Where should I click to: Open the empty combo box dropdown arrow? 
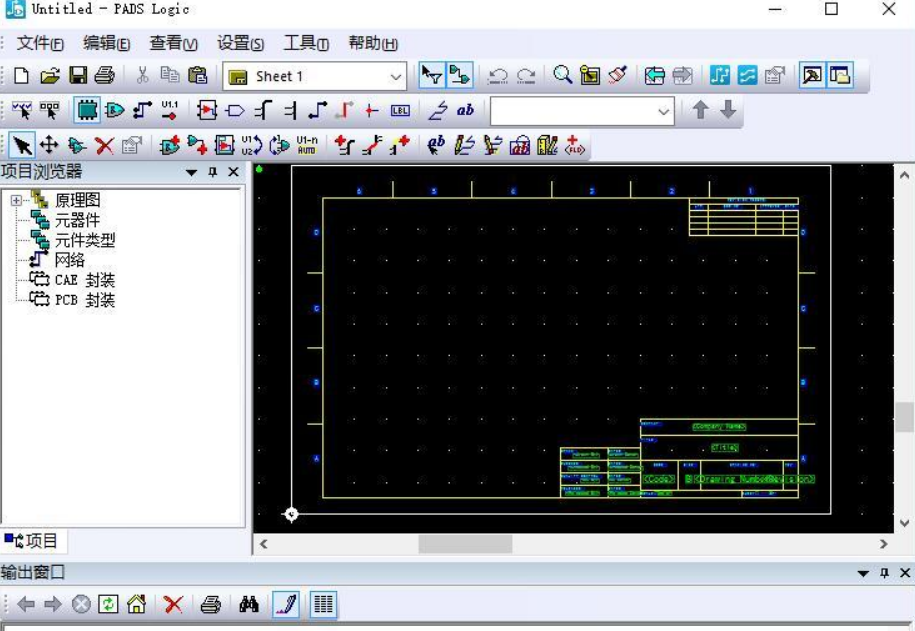point(665,112)
